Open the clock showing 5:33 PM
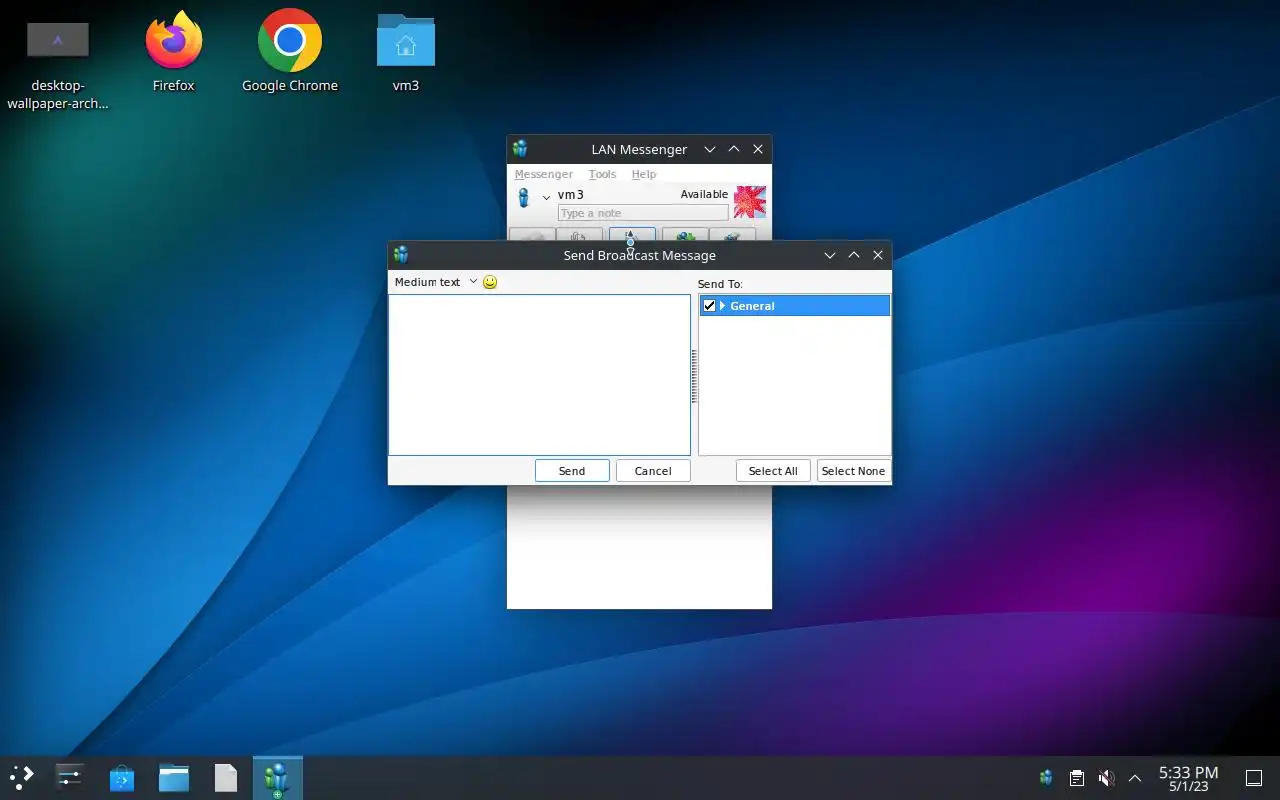 (x=1188, y=778)
